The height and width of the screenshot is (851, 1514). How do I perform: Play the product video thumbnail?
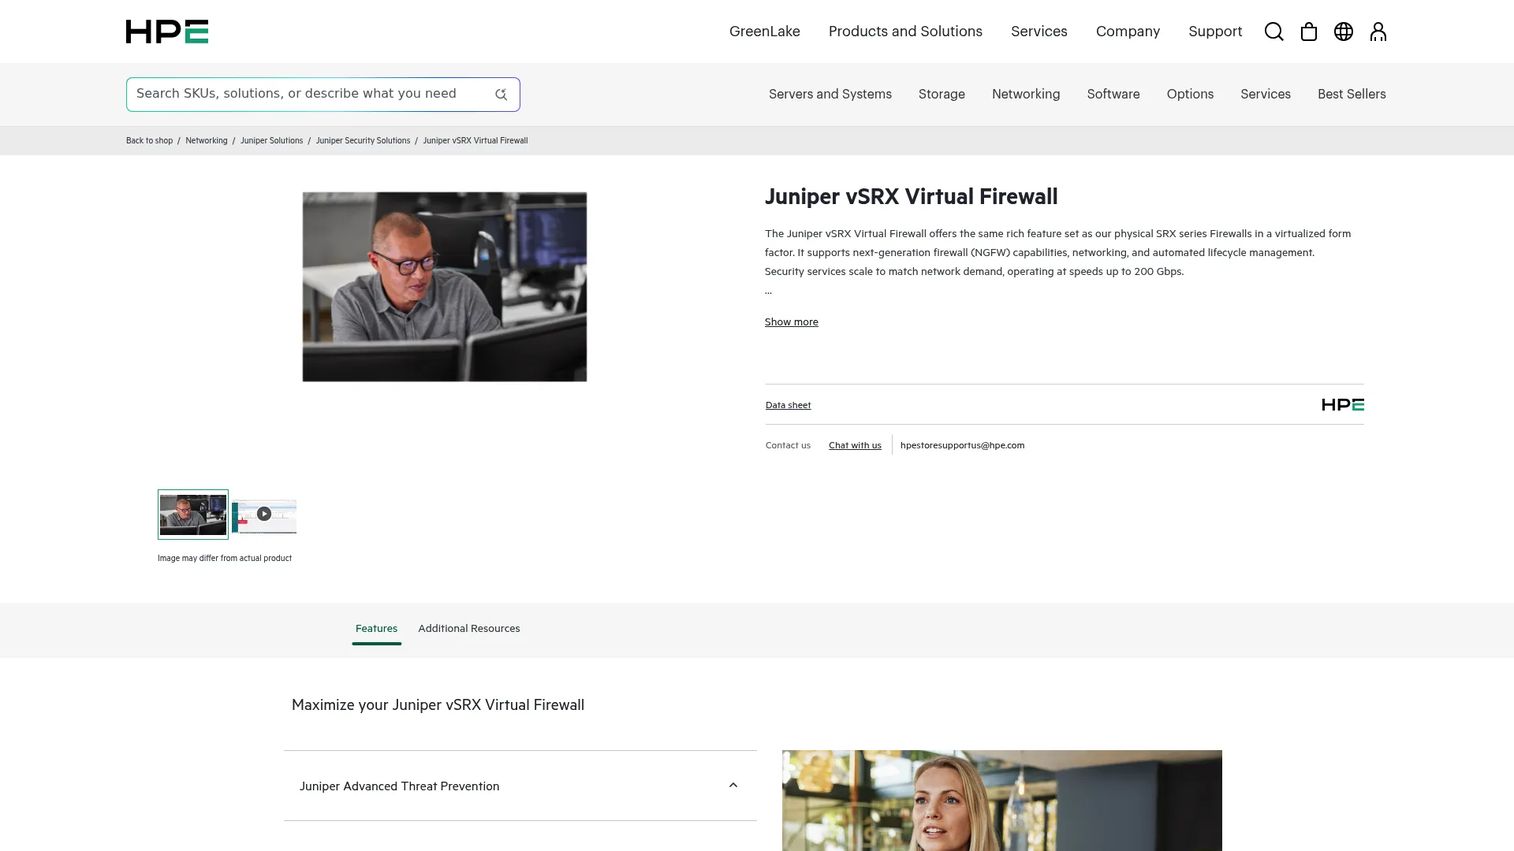[x=264, y=514]
